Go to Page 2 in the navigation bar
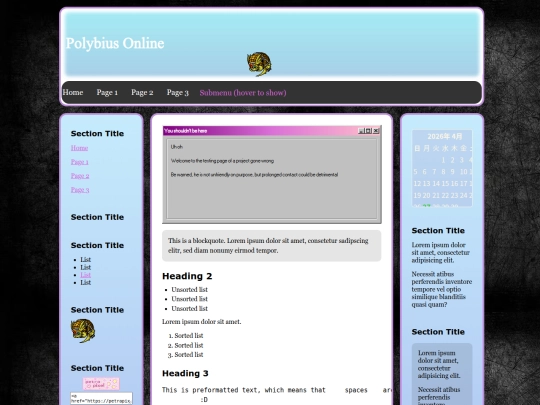Viewport: 540px width, 405px height. pos(142,92)
